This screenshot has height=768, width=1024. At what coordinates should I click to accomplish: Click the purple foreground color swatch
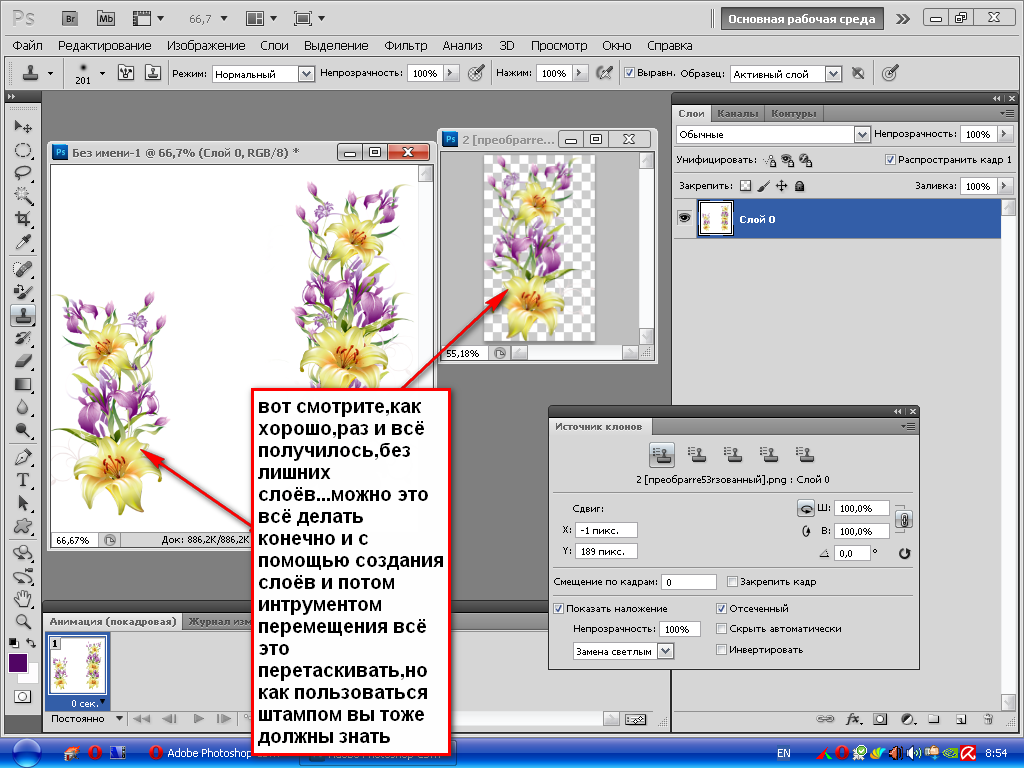[18, 662]
